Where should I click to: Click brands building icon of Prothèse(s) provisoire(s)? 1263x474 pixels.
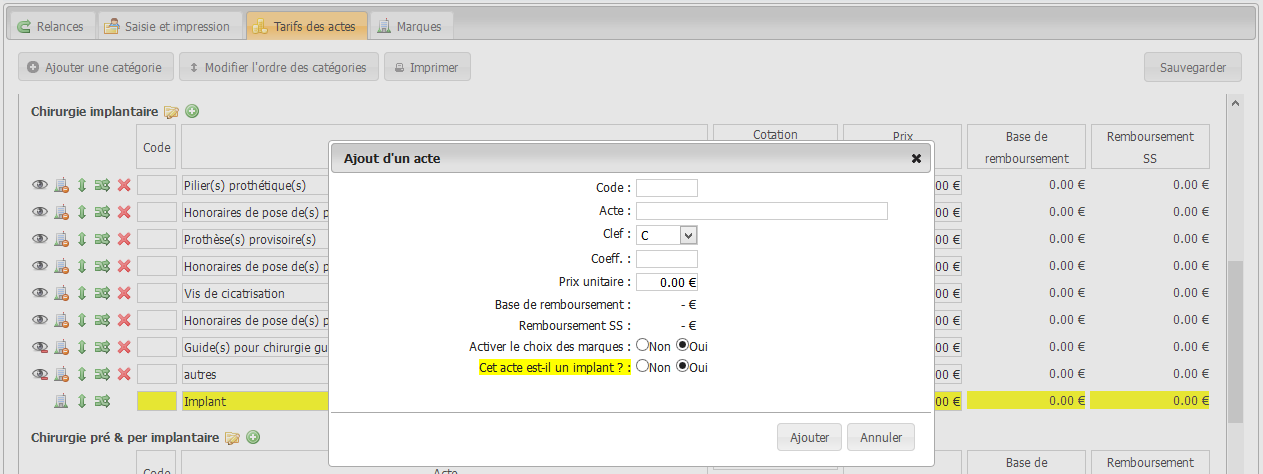[x=62, y=239]
